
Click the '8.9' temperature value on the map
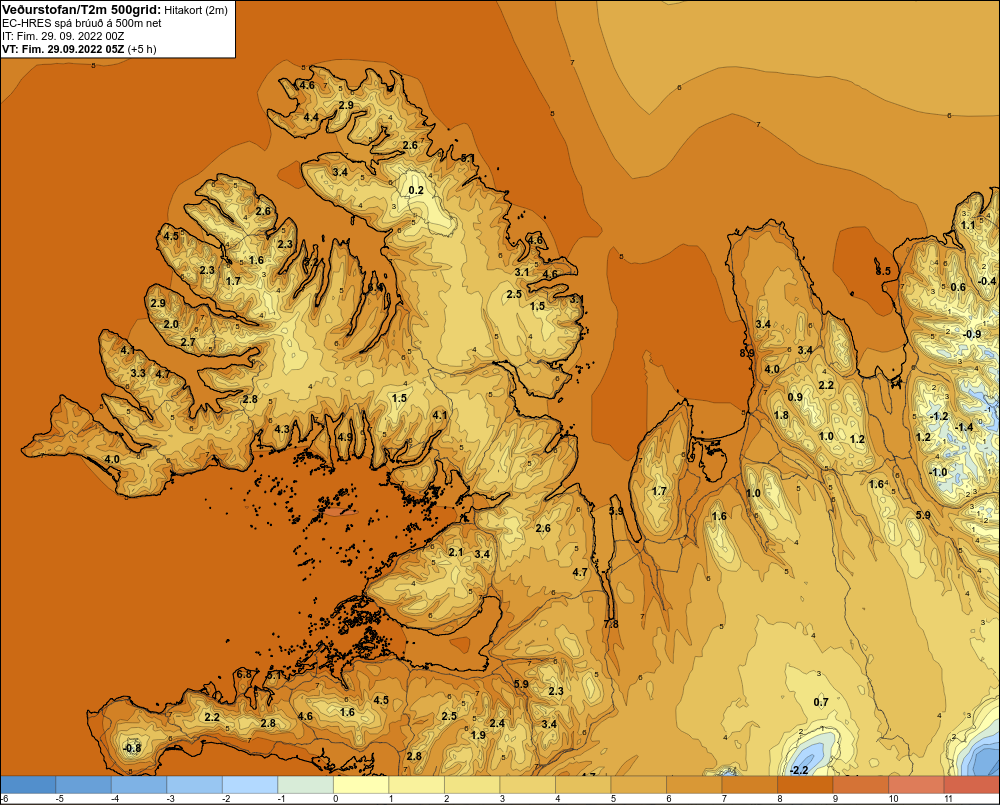(x=747, y=353)
